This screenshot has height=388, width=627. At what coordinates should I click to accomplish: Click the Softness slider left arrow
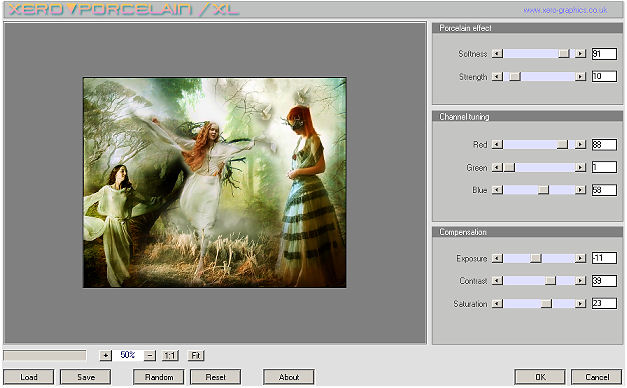(497, 54)
